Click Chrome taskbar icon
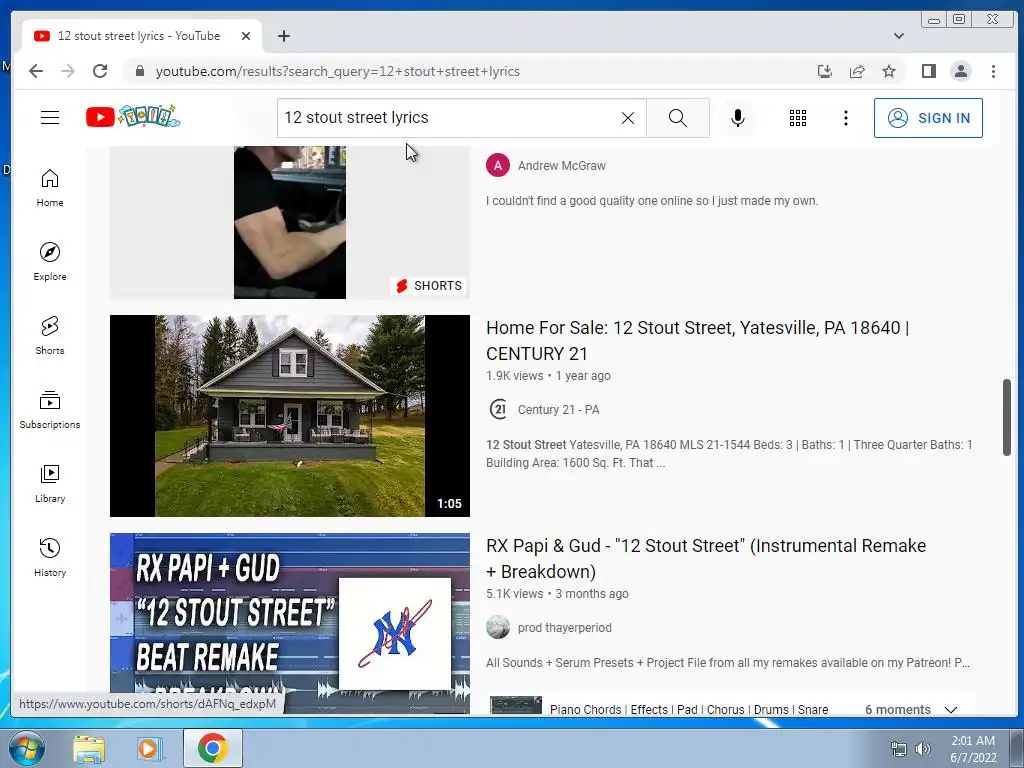The image size is (1024, 768). (x=212, y=748)
